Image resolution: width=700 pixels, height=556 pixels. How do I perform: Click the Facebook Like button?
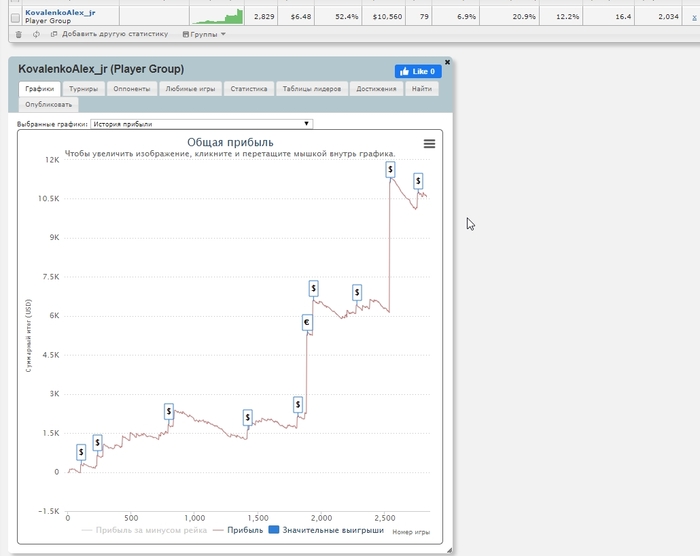(x=418, y=71)
